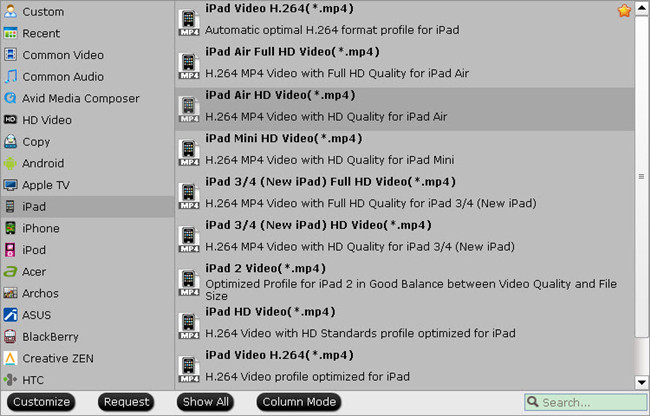Click the Common Audio music note icon
The image size is (650, 416).
click(10, 77)
